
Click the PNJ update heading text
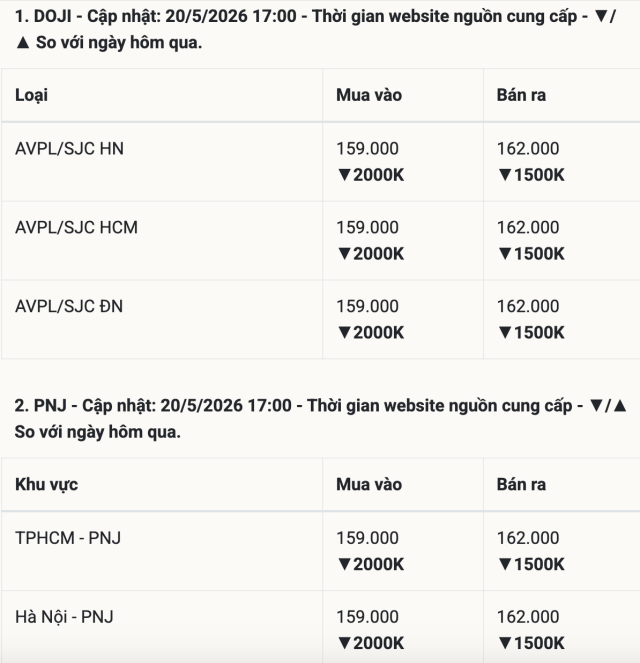pyautogui.click(x=320, y=419)
